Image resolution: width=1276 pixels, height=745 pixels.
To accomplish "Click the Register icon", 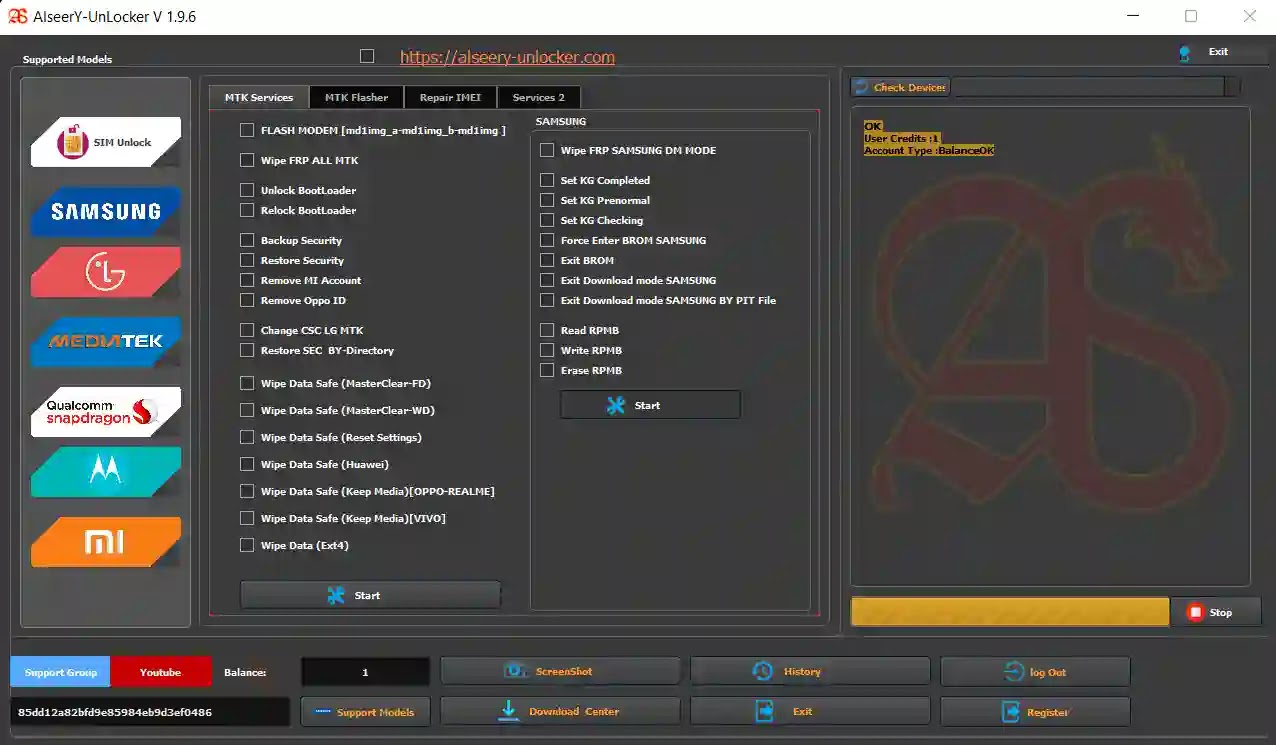I will (1009, 712).
